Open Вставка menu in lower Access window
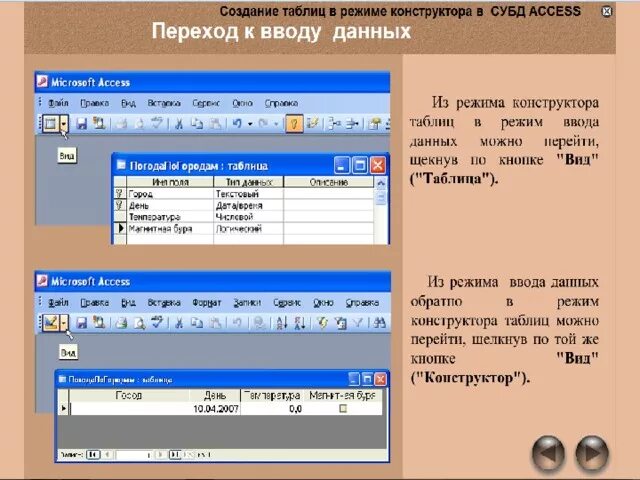640x480 pixels. pos(164,303)
